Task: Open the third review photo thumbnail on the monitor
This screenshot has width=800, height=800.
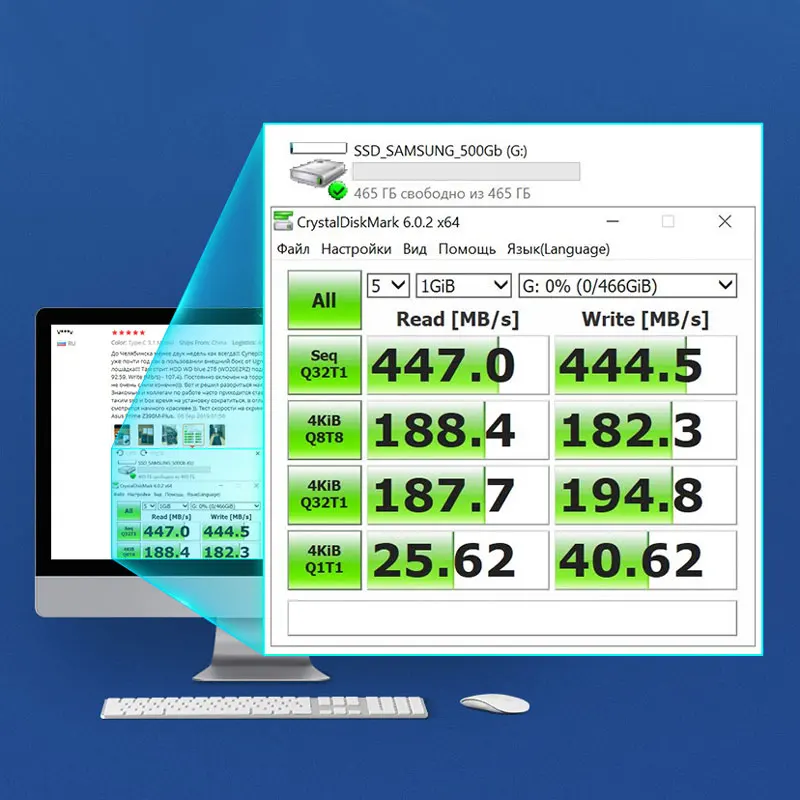Action: coord(169,435)
